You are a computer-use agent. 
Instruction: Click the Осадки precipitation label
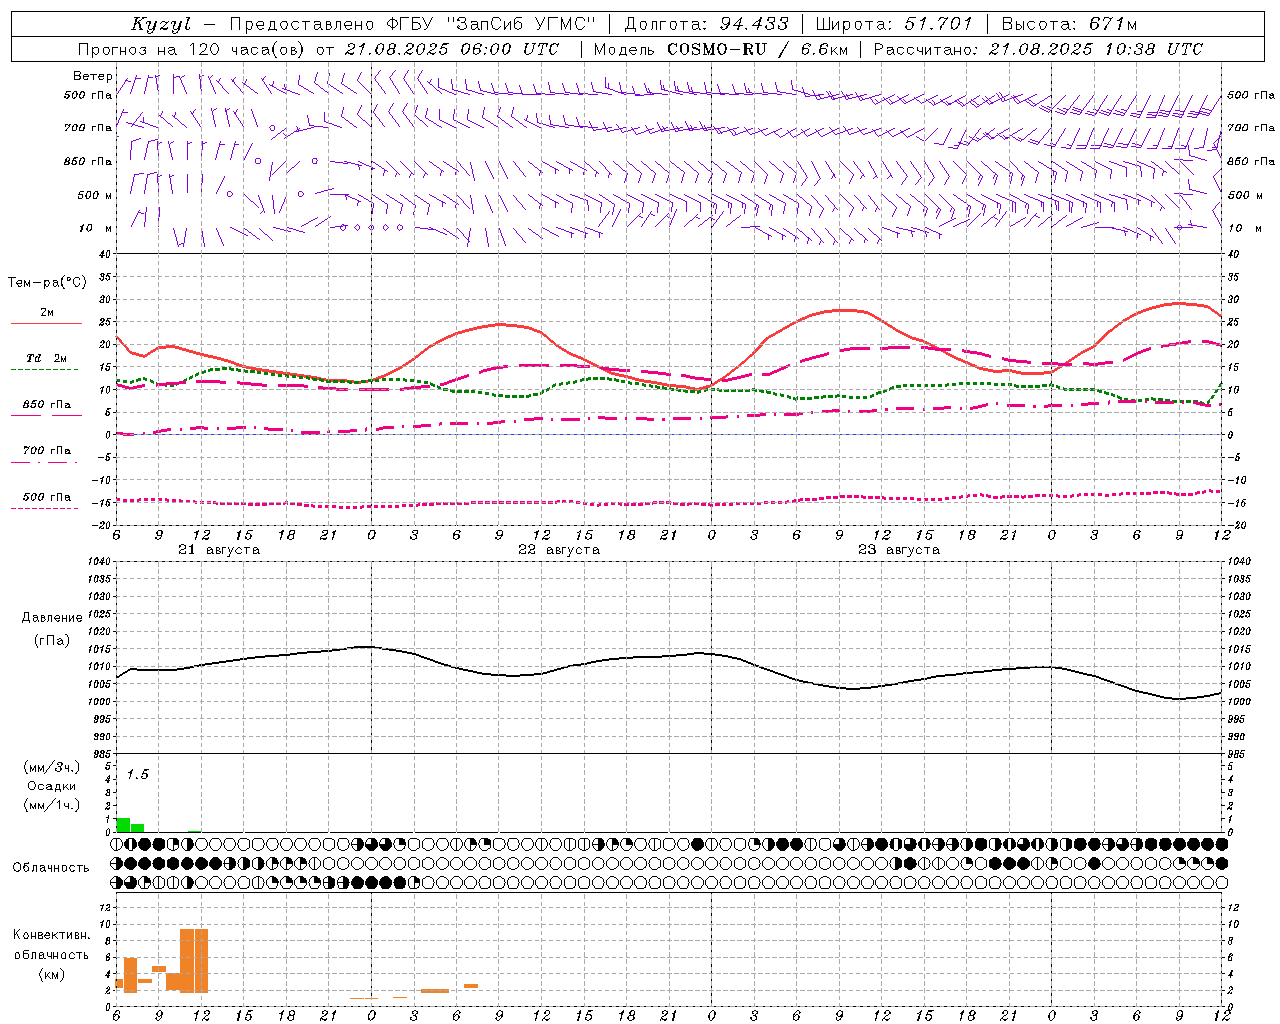tap(52, 786)
